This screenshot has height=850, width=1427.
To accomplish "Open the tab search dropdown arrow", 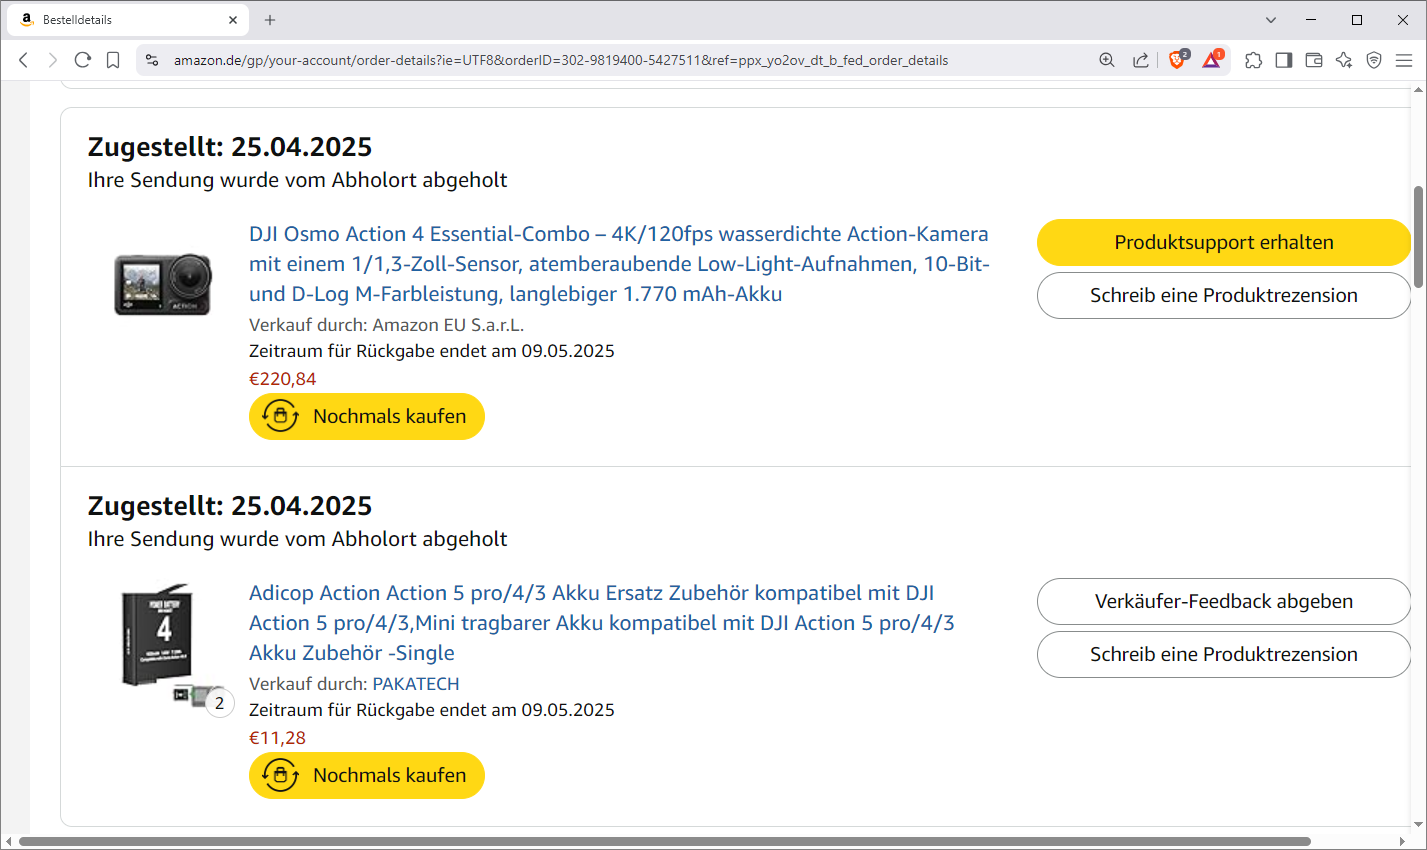I will point(1271,19).
